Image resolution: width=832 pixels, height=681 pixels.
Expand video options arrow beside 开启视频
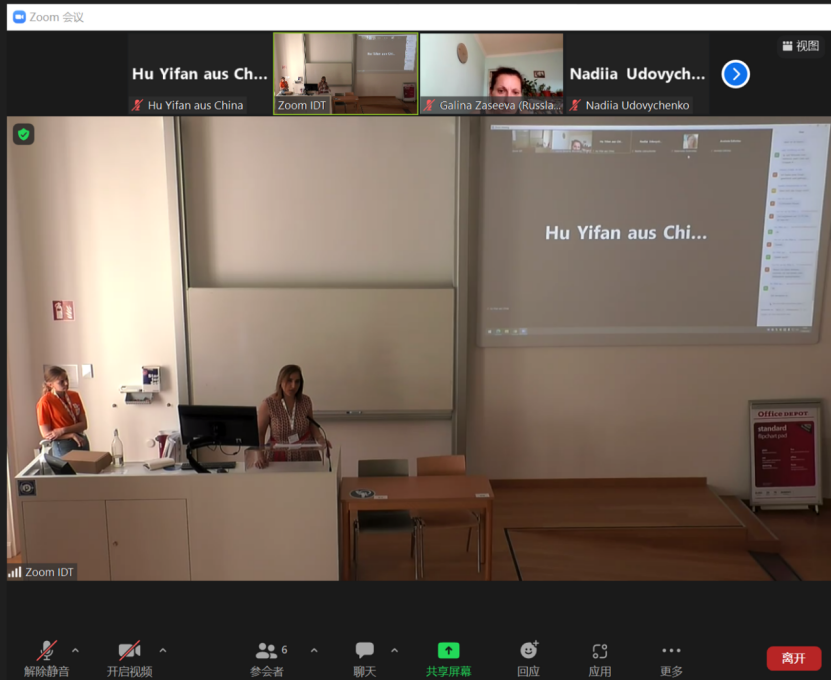pos(163,651)
